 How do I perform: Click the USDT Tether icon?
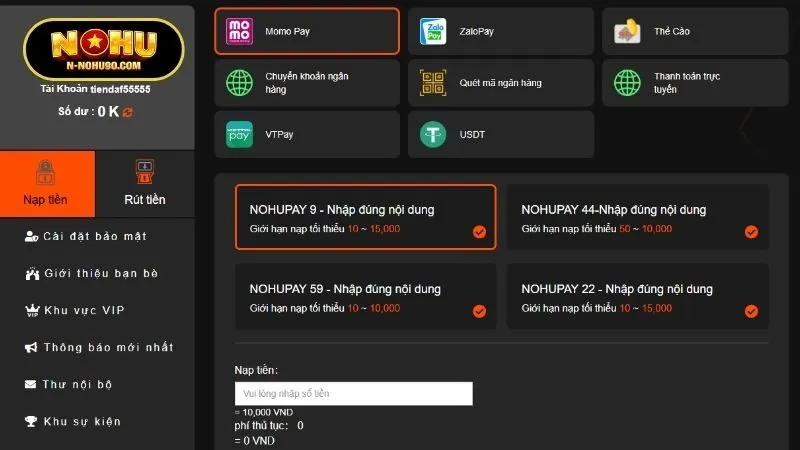point(433,135)
